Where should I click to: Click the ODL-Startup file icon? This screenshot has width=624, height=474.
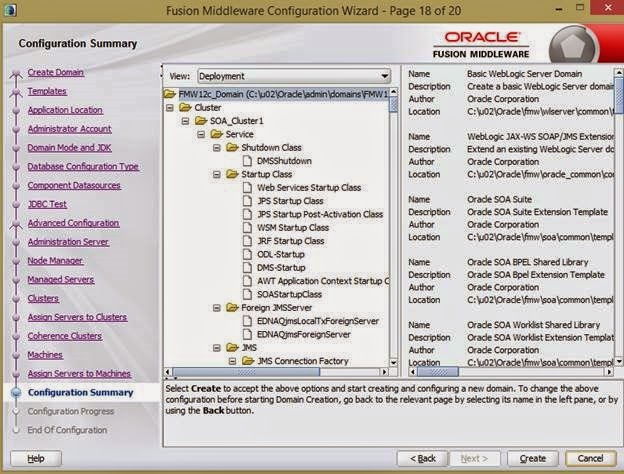pyautogui.click(x=247, y=254)
